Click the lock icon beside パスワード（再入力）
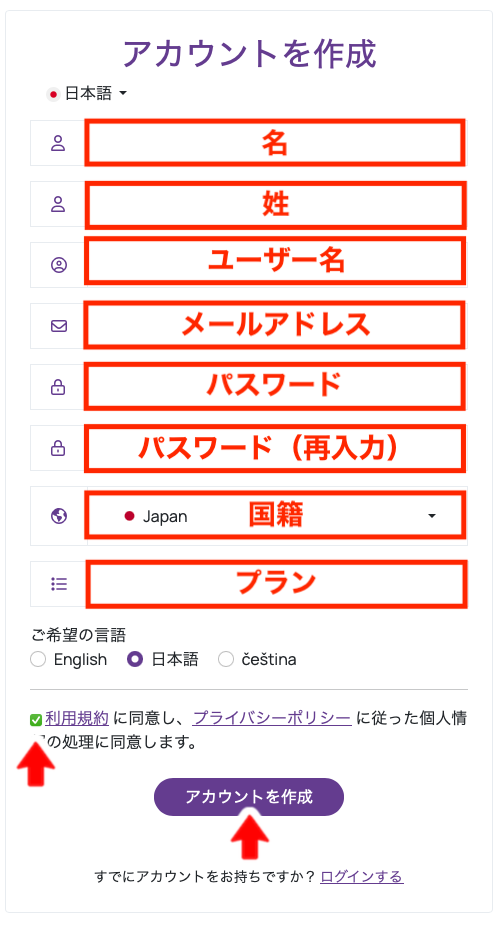Image resolution: width=498 pixels, height=932 pixels. tap(58, 448)
